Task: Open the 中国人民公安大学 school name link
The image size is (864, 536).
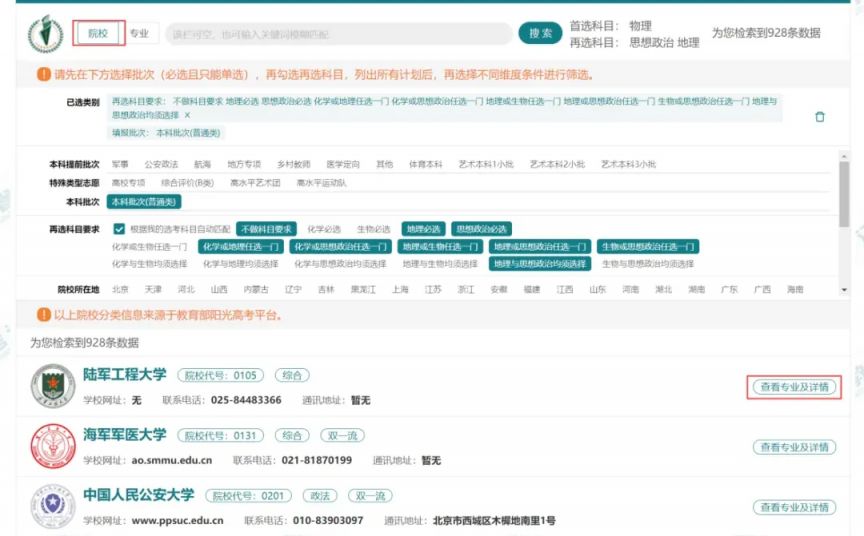Action: tap(138, 495)
